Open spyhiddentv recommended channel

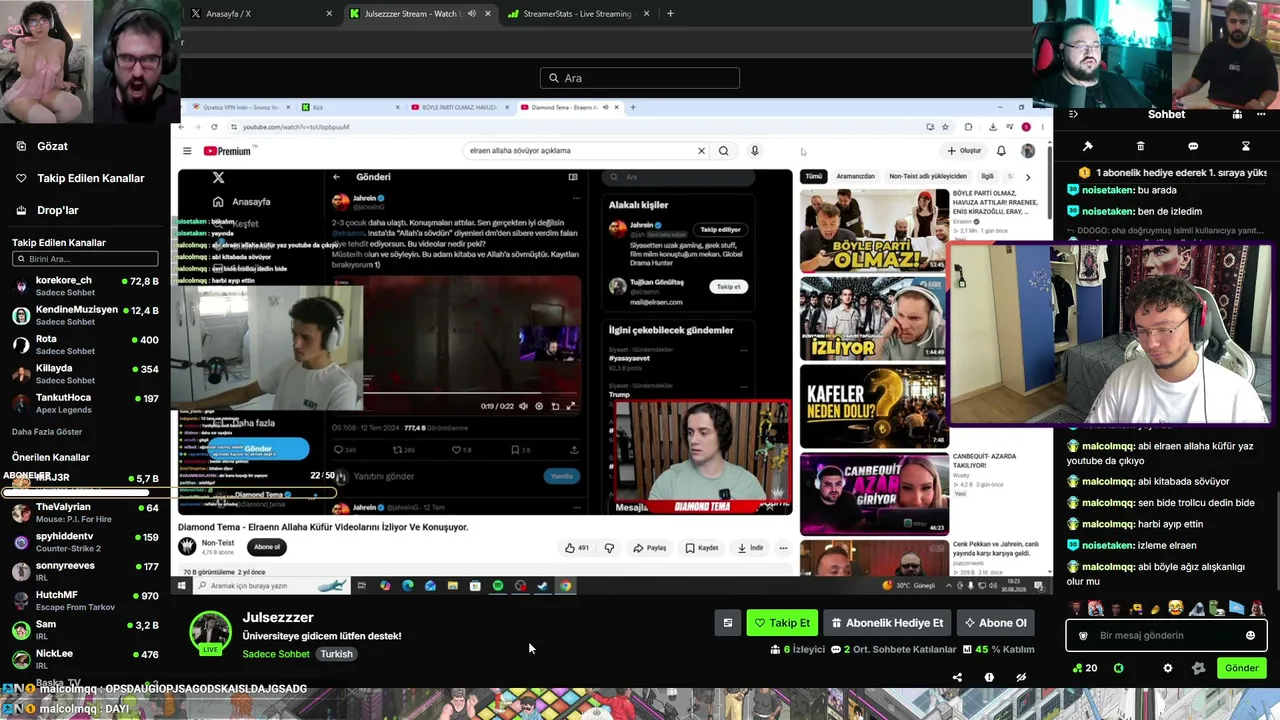click(x=85, y=542)
